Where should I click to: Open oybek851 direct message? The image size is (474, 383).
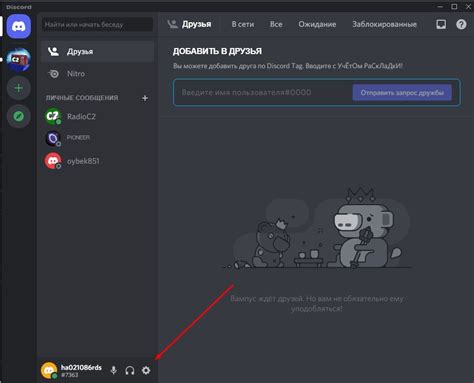pyautogui.click(x=97, y=161)
